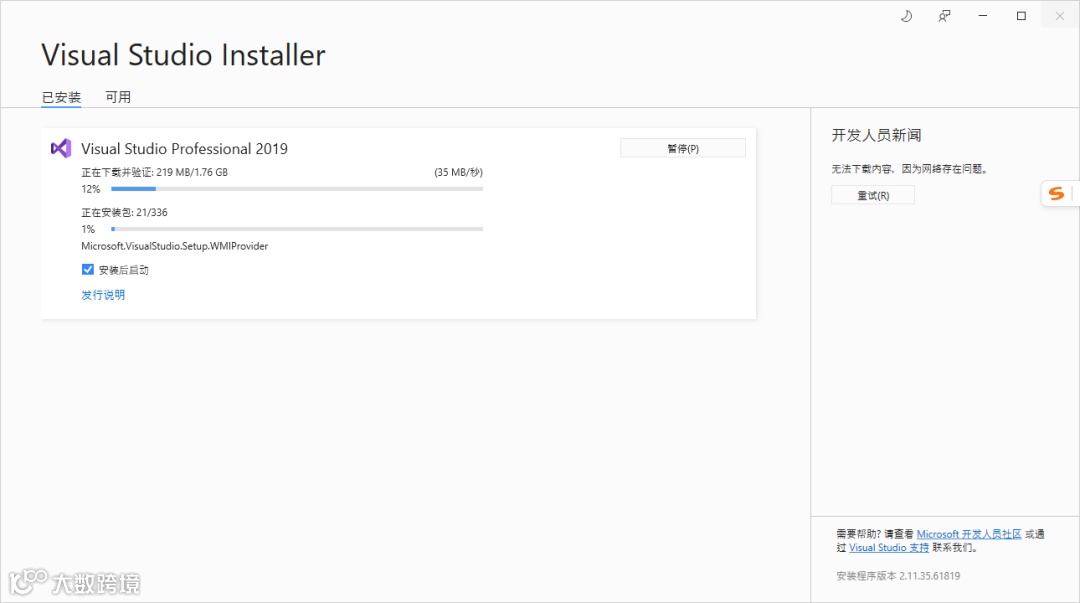Open the Visual Studio 支持 link
The height and width of the screenshot is (603, 1080).
889,548
